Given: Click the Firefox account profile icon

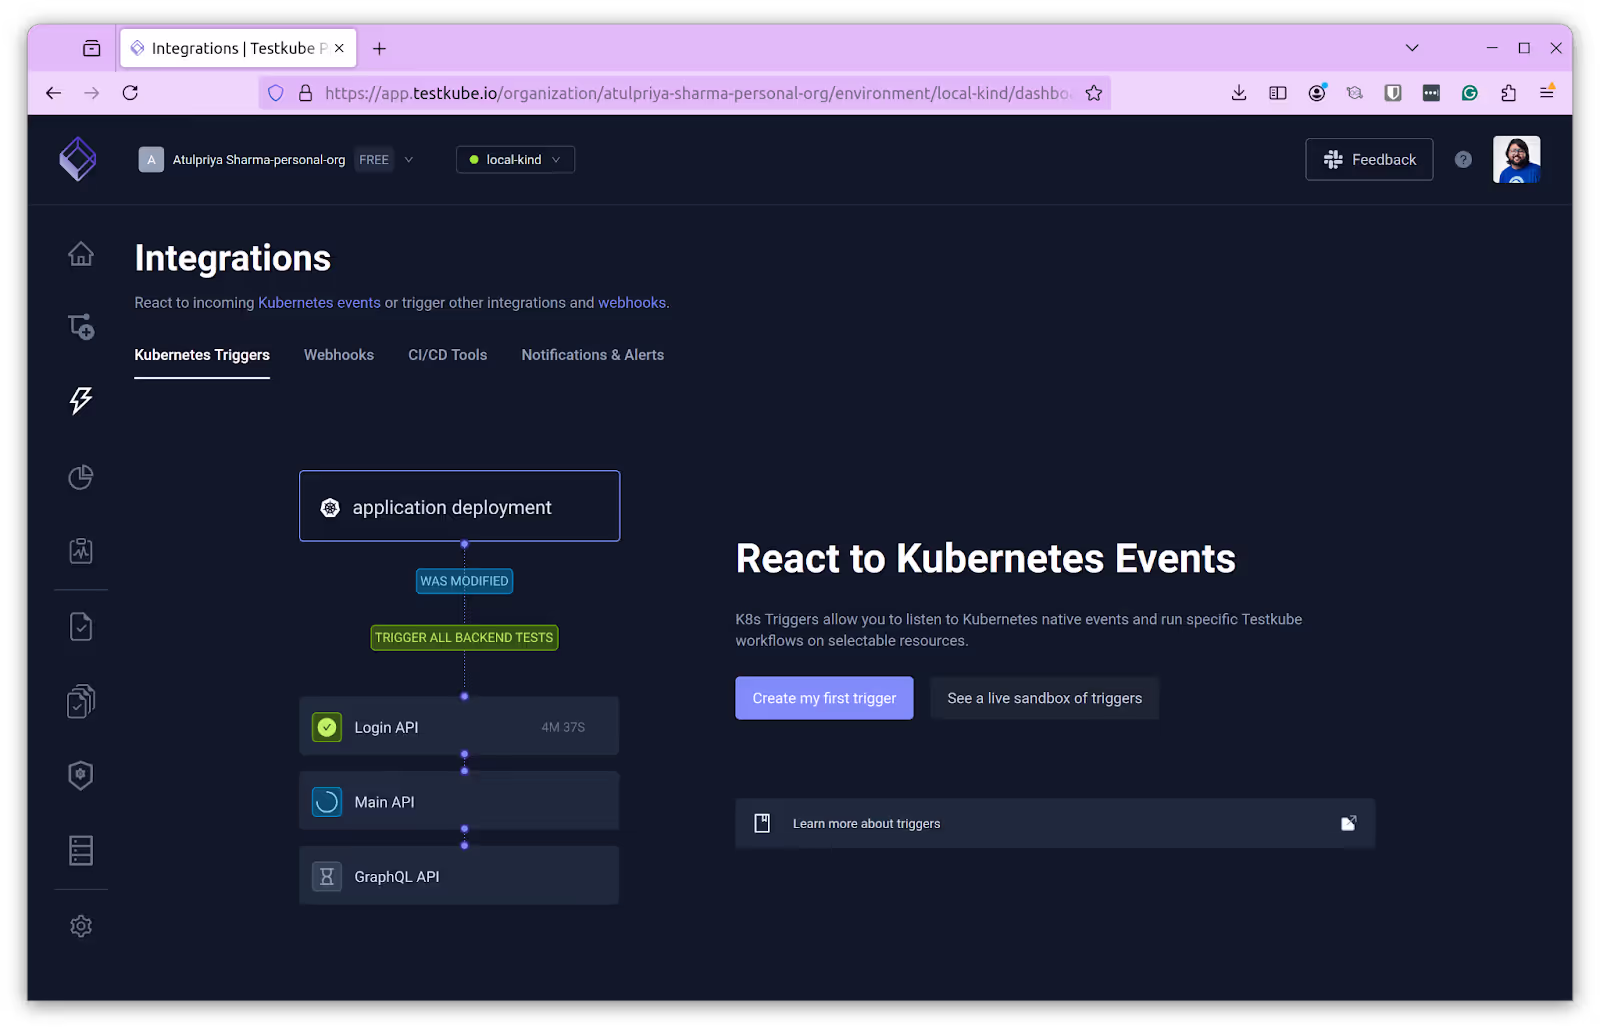Looking at the screenshot, I should pos(1317,93).
